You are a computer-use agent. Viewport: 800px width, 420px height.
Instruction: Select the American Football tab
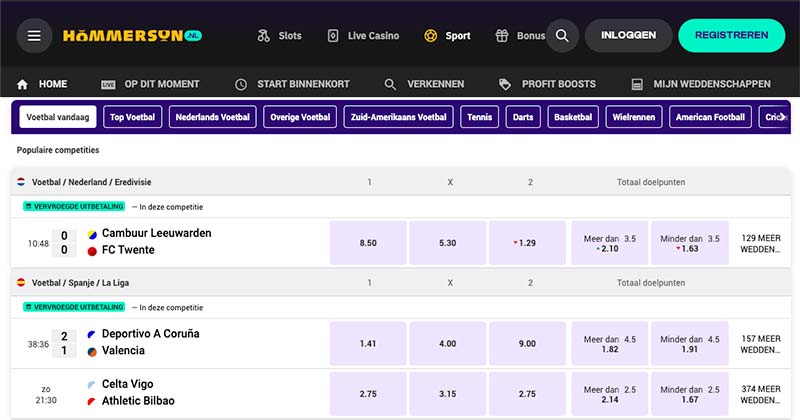point(710,117)
